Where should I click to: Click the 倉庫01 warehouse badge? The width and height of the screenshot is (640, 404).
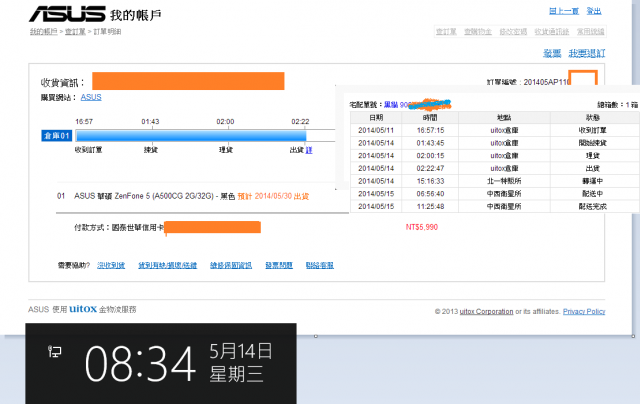[57, 135]
